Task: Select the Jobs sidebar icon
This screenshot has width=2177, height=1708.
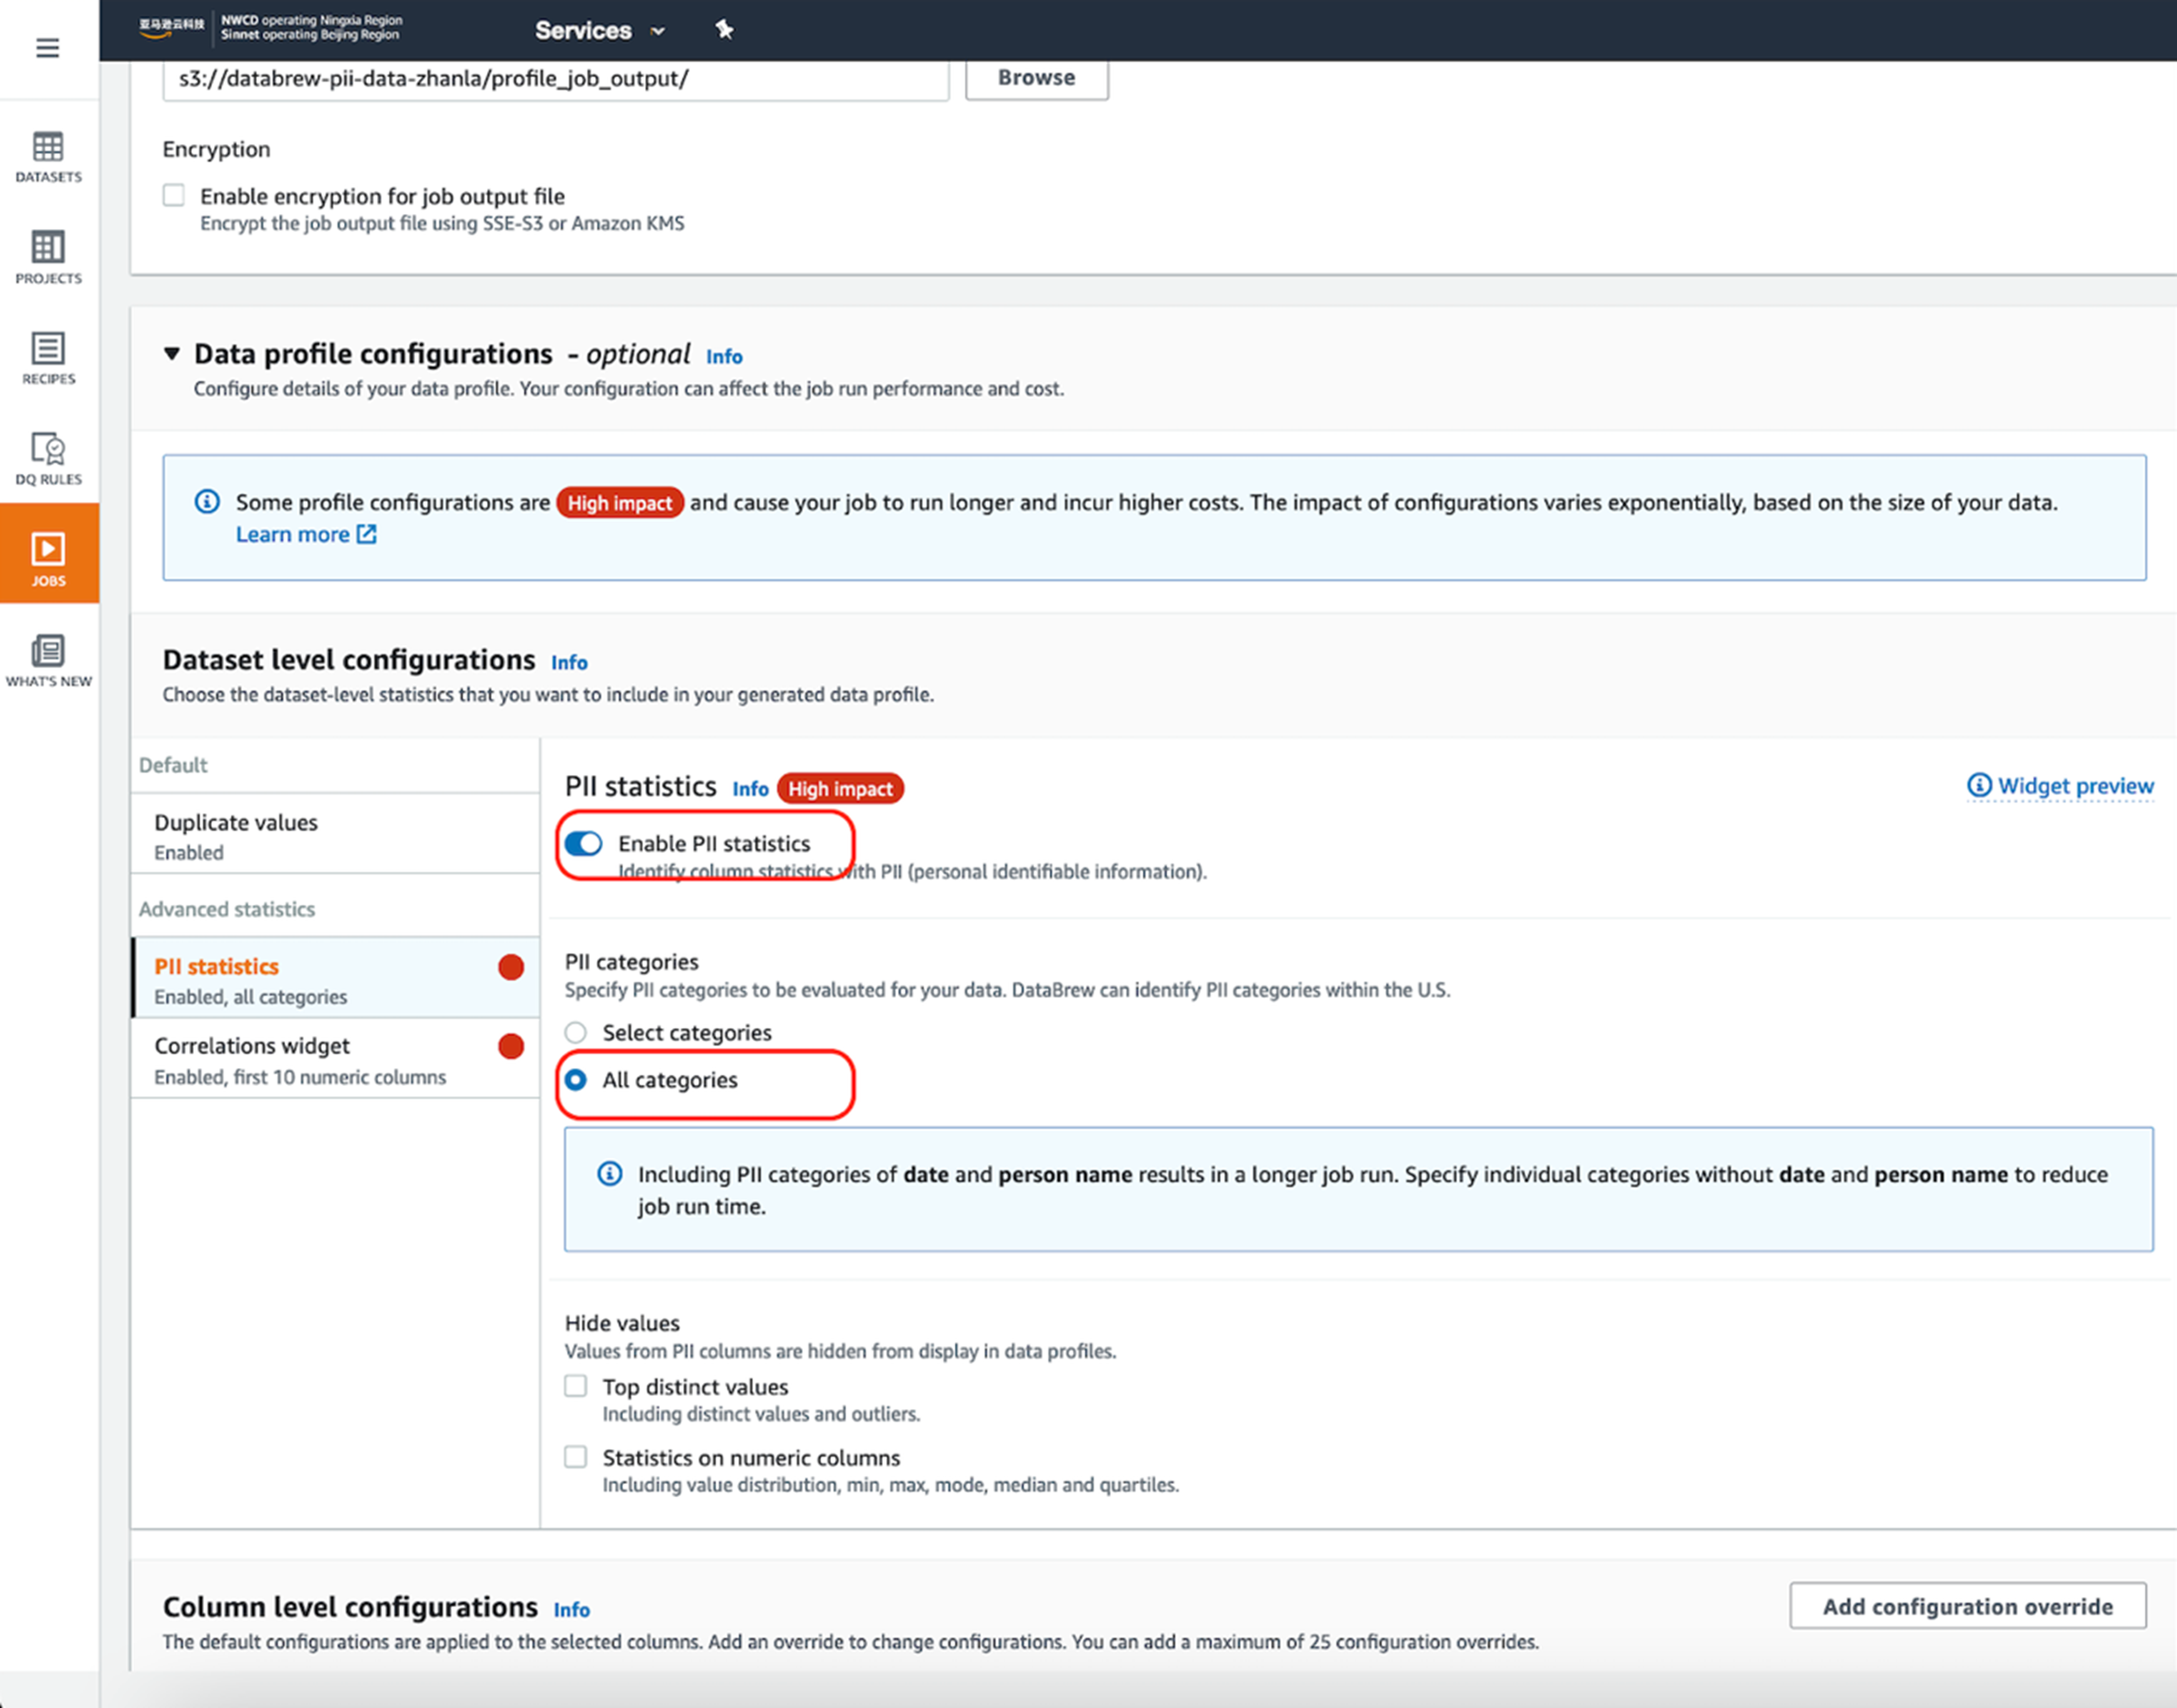Action: click(48, 557)
